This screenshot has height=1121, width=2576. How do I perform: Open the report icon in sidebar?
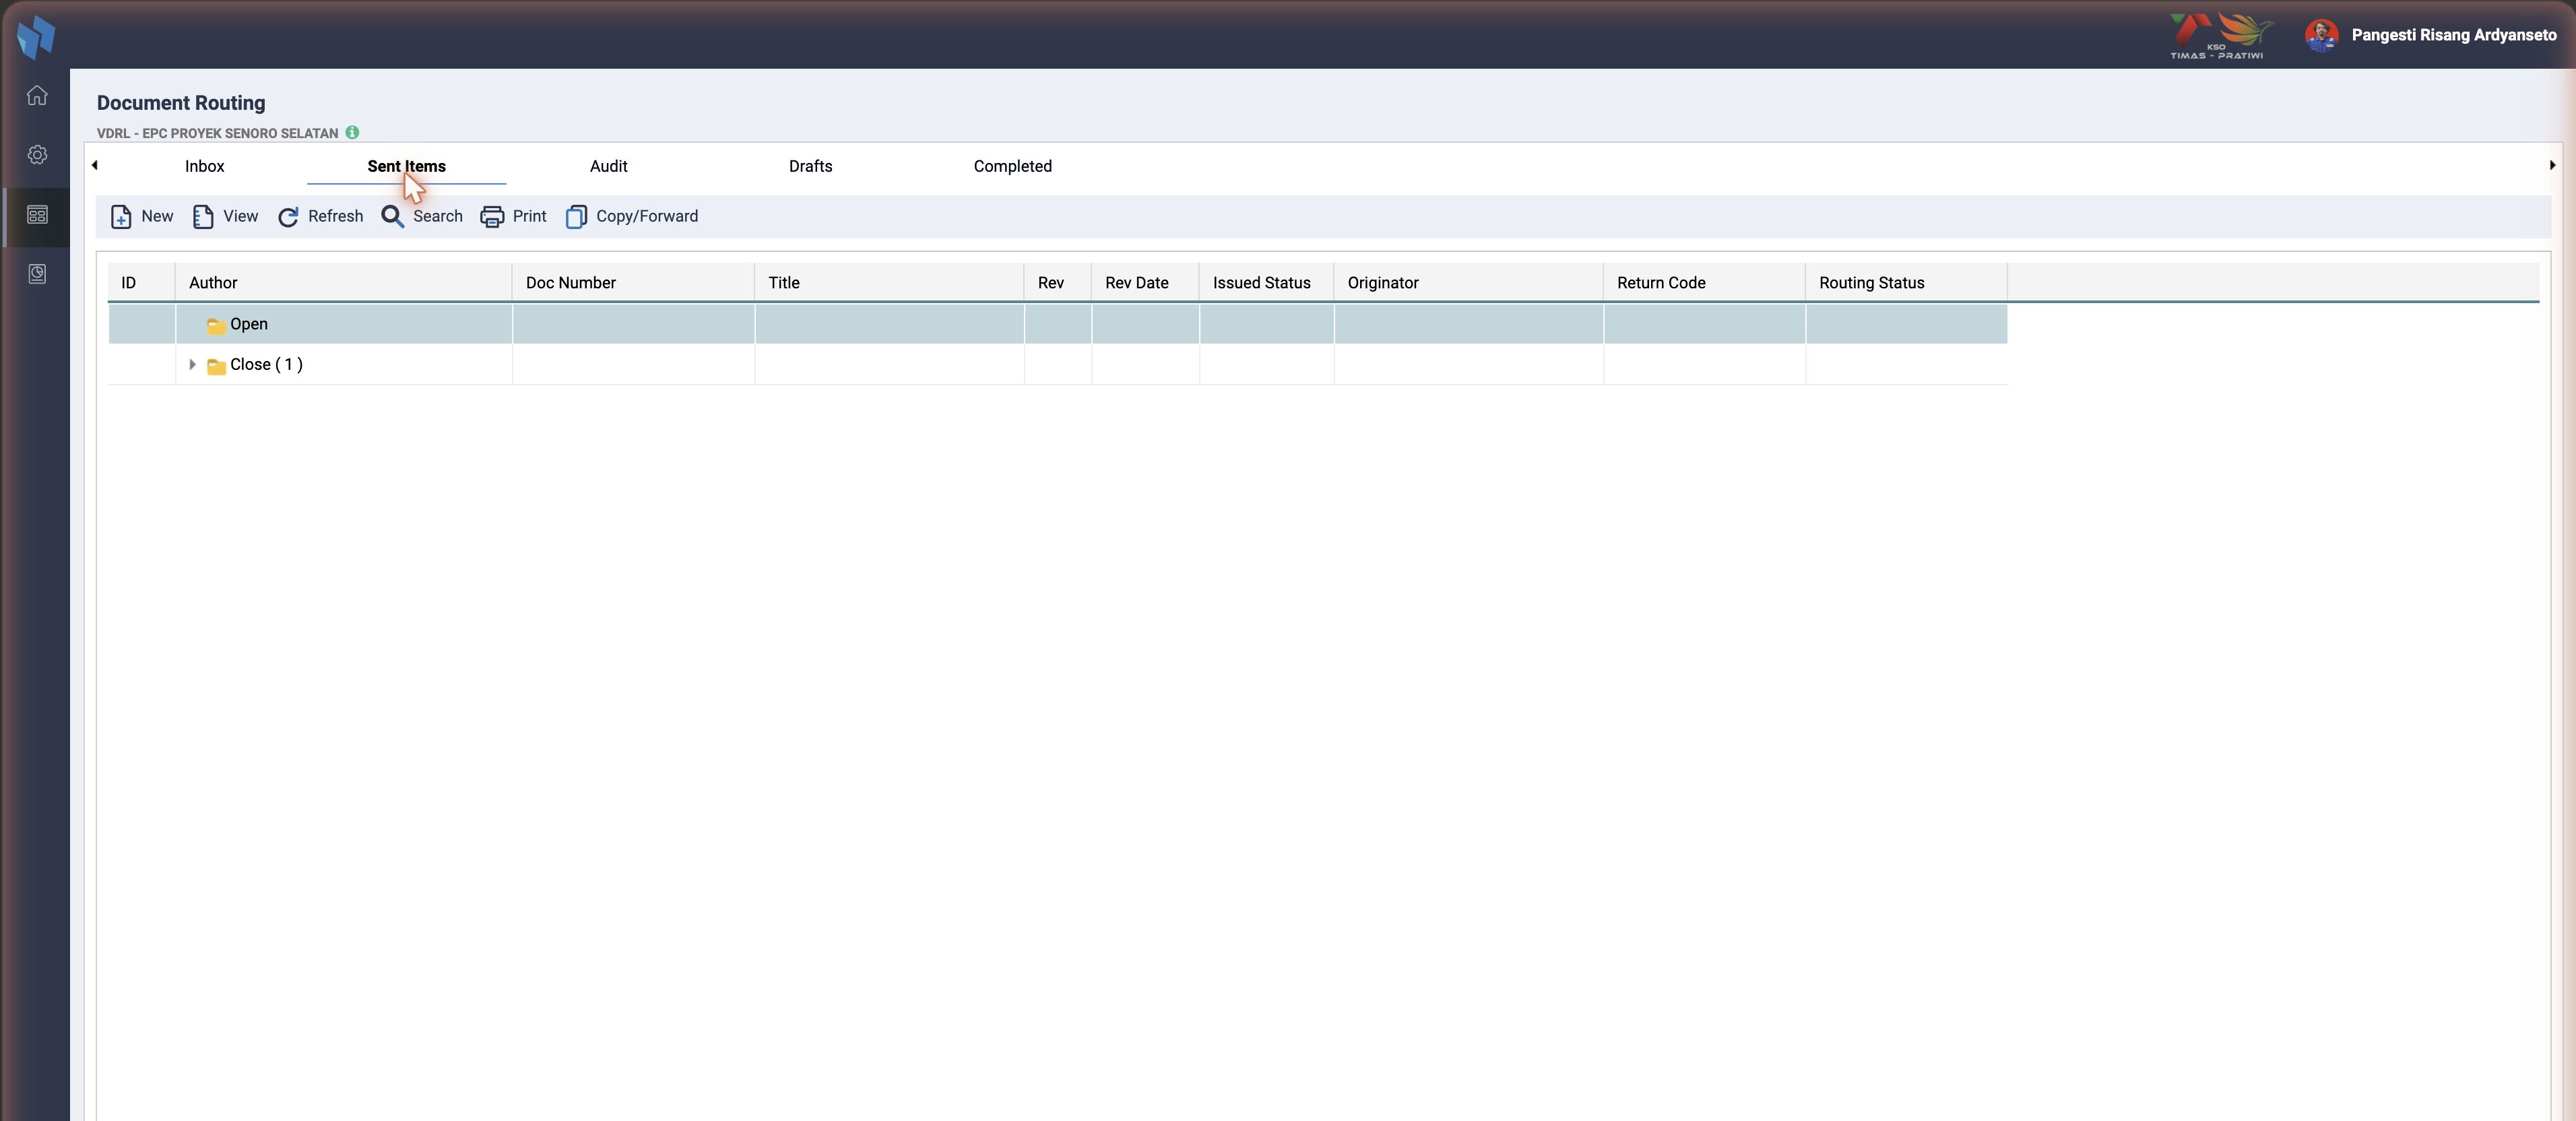[x=37, y=274]
